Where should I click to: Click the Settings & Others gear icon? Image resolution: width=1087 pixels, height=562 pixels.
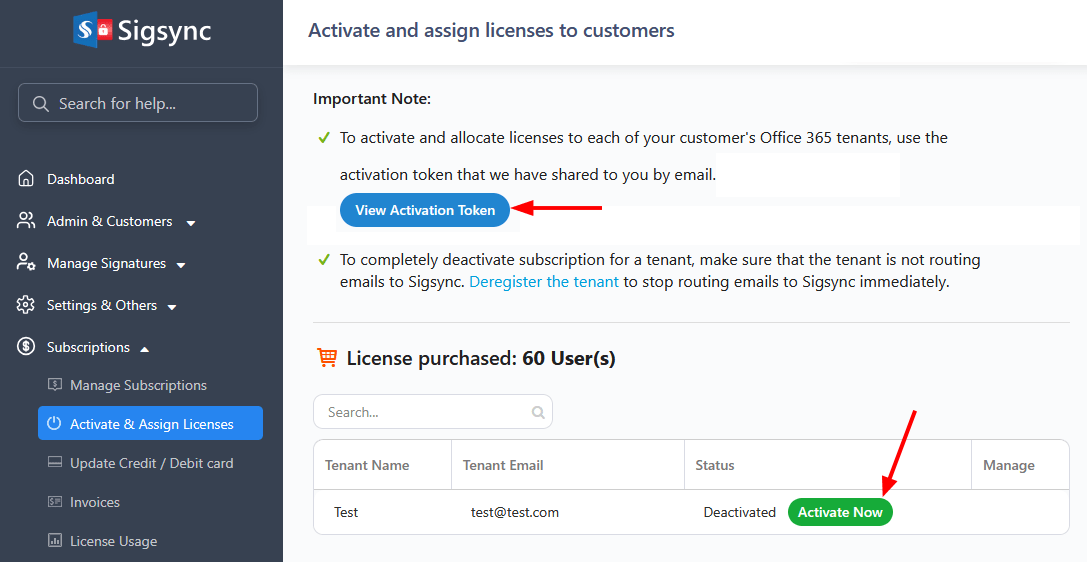(x=26, y=305)
